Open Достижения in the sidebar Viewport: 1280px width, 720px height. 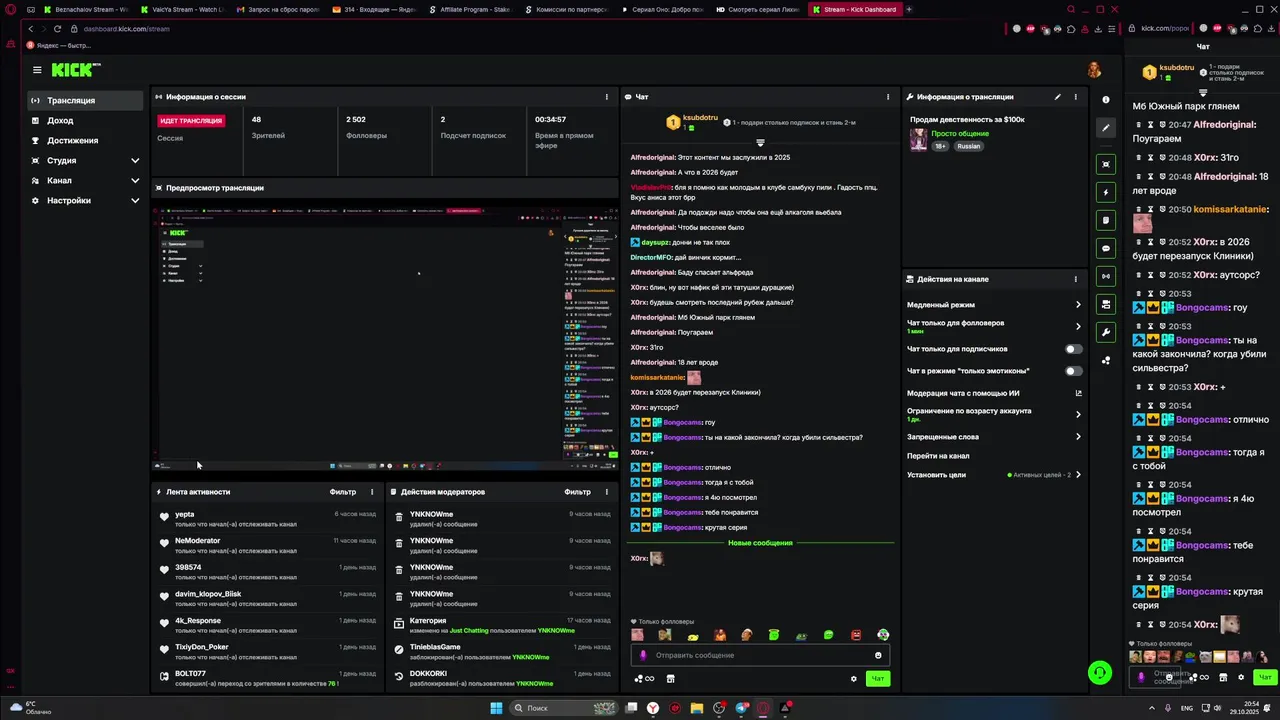click(x=86, y=140)
